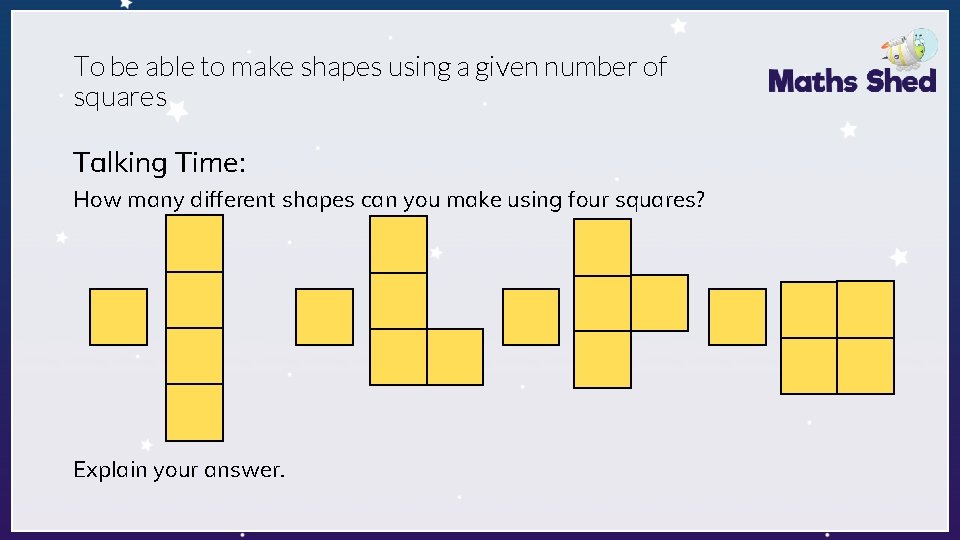The width and height of the screenshot is (960, 540).
Task: Click the top square of the T-shape
Action: [602, 247]
